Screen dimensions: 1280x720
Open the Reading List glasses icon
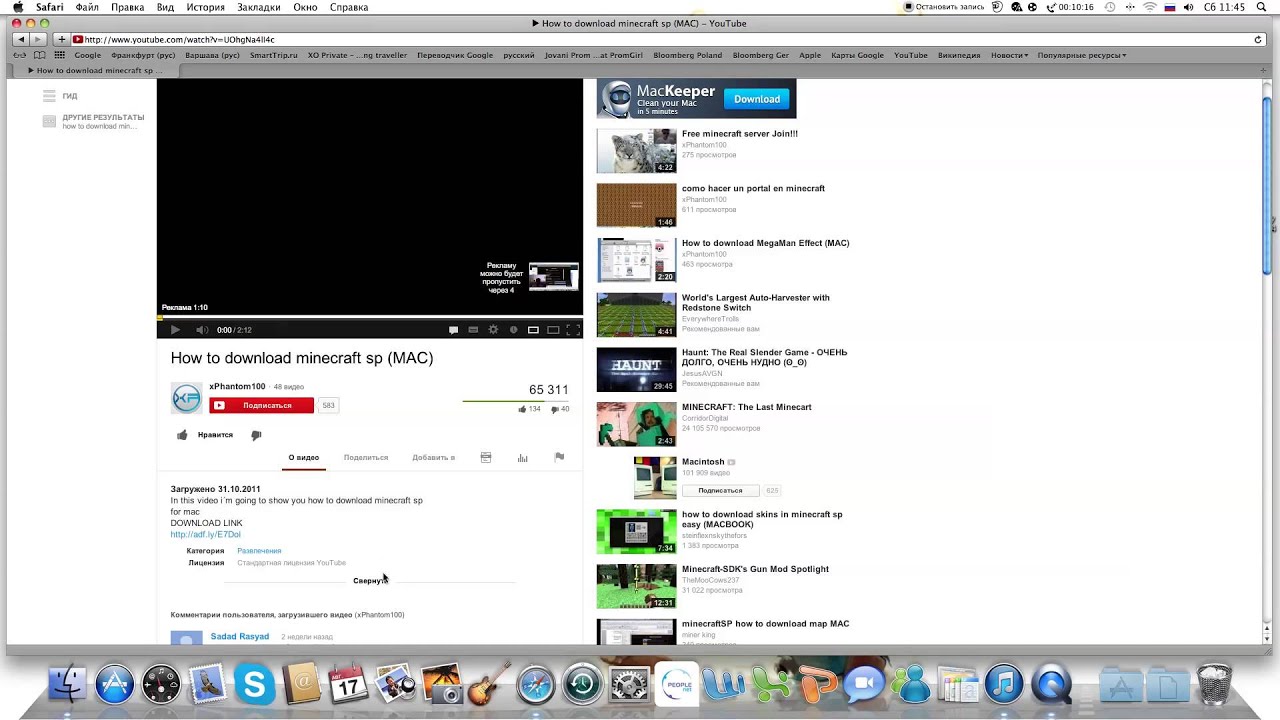pyautogui.click(x=20, y=56)
